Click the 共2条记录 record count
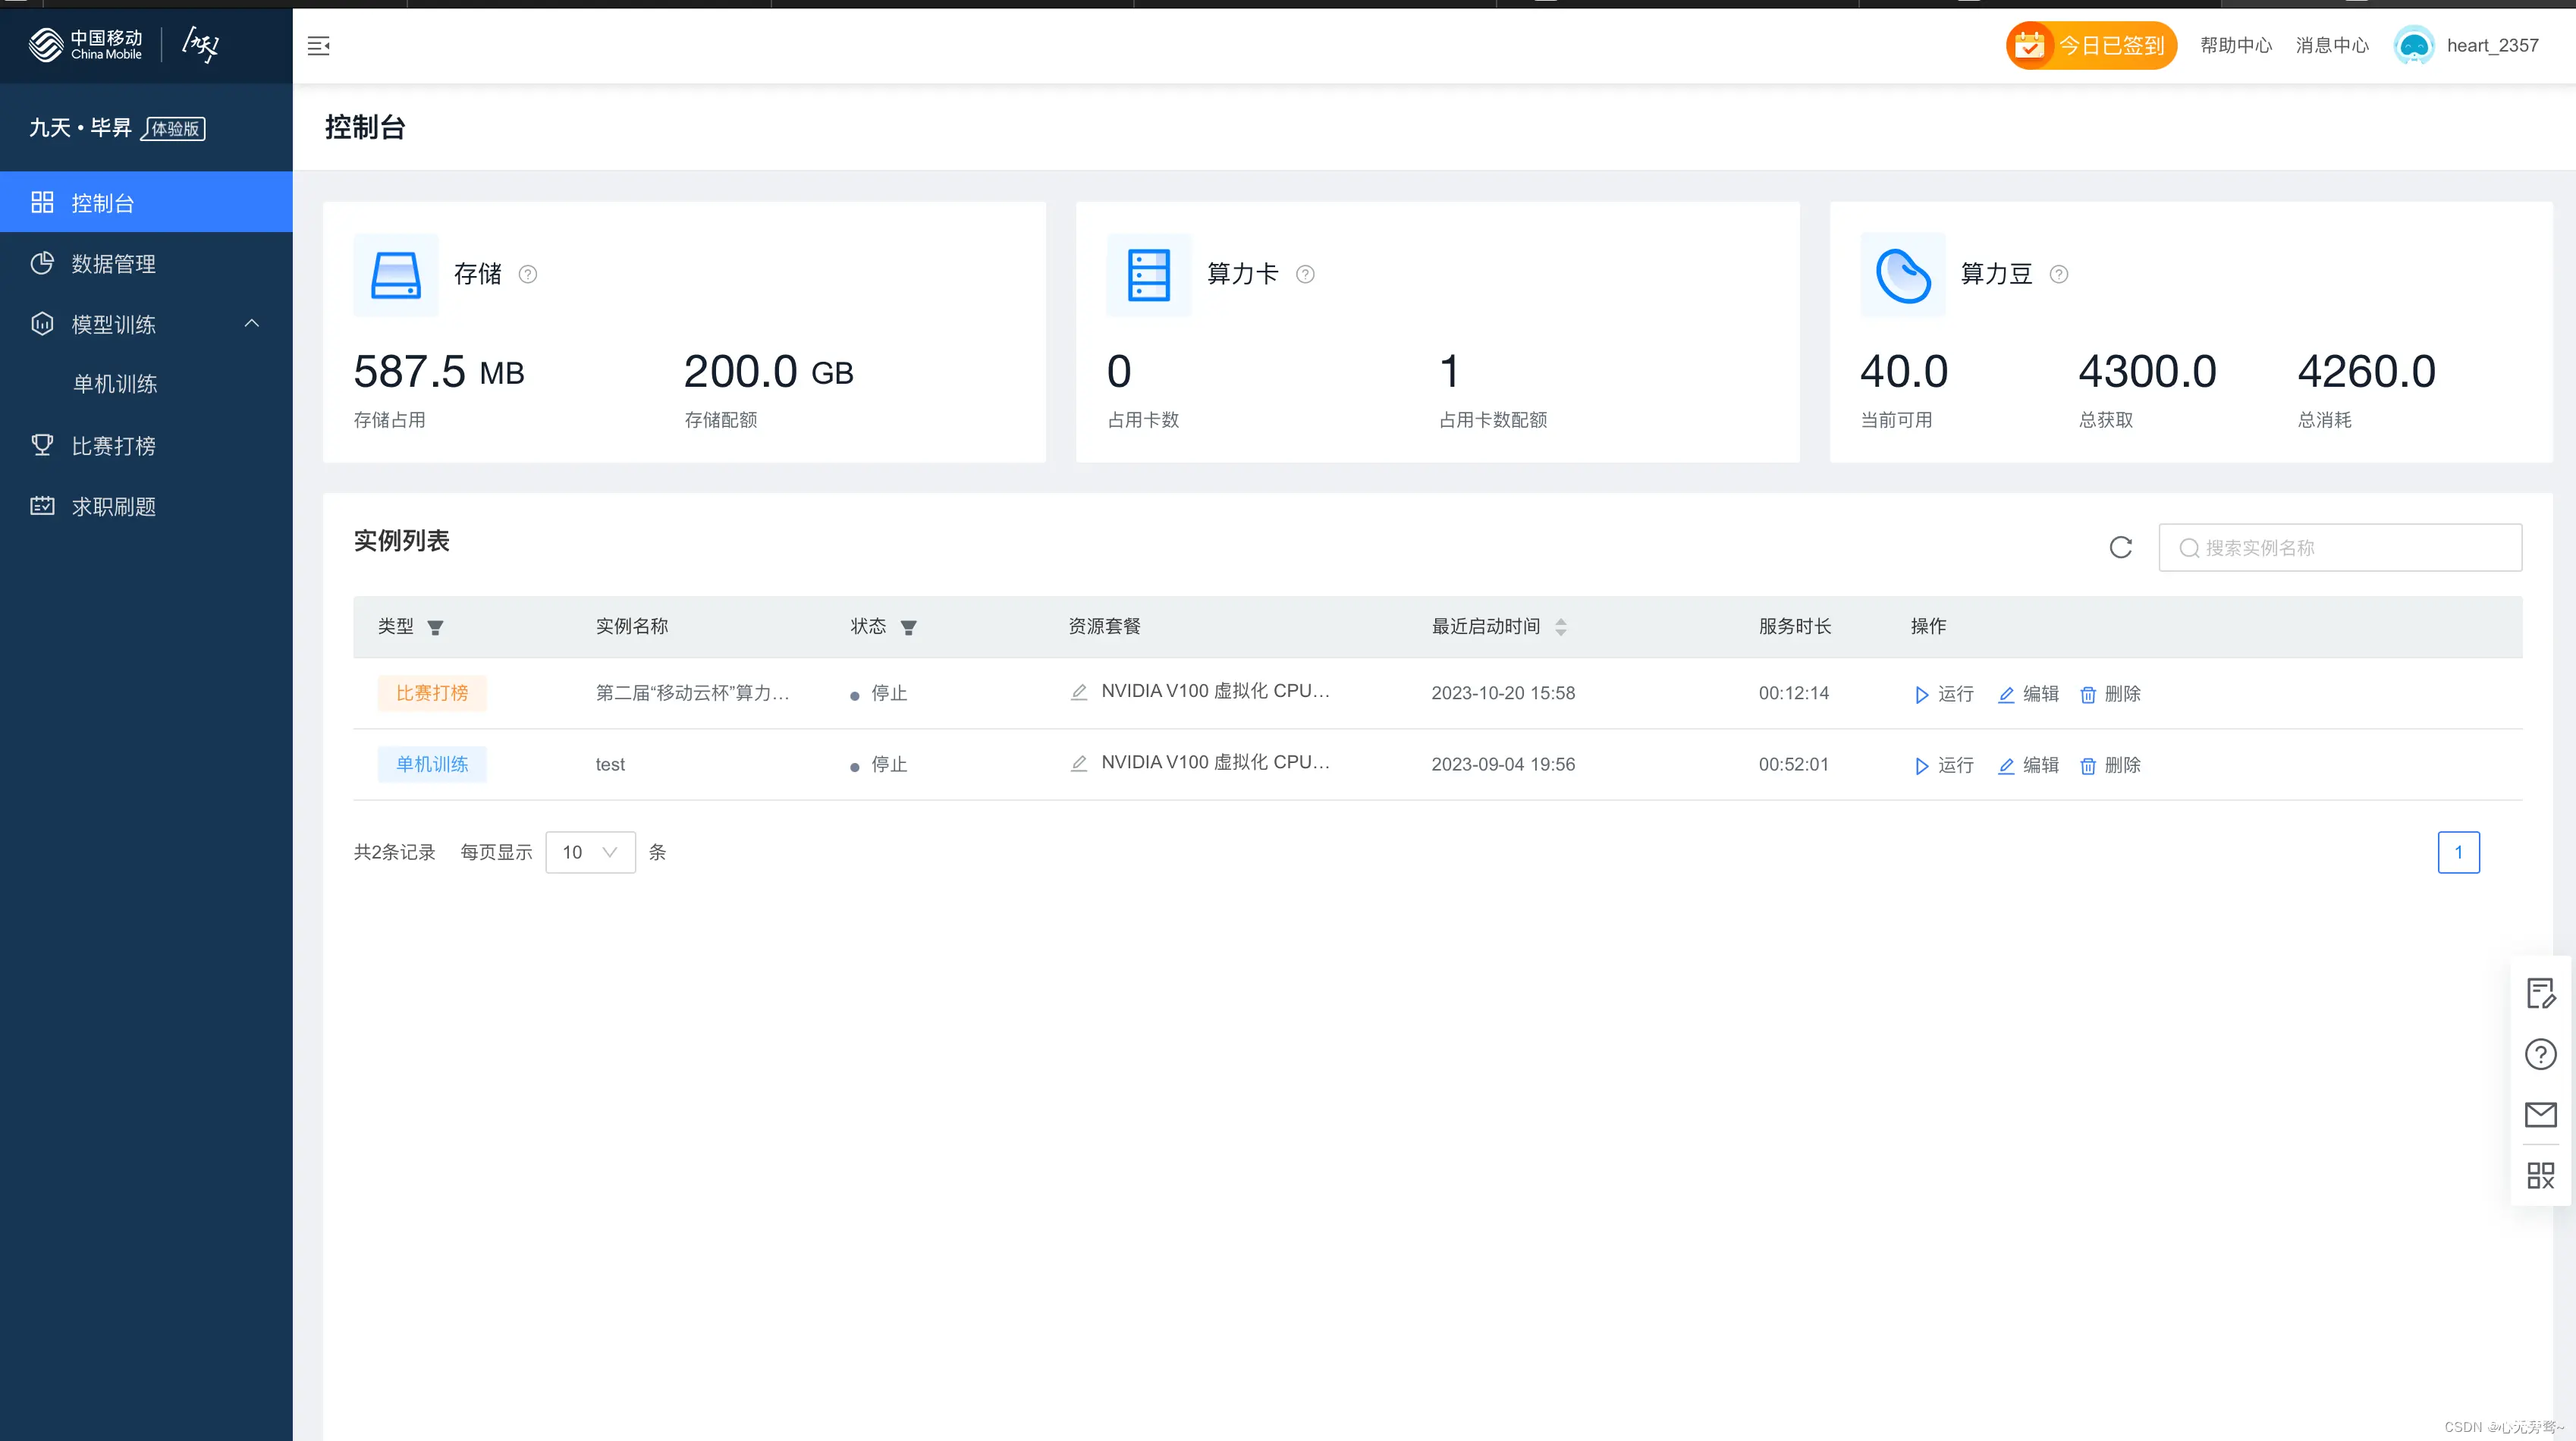The image size is (2576, 1441). (x=394, y=852)
